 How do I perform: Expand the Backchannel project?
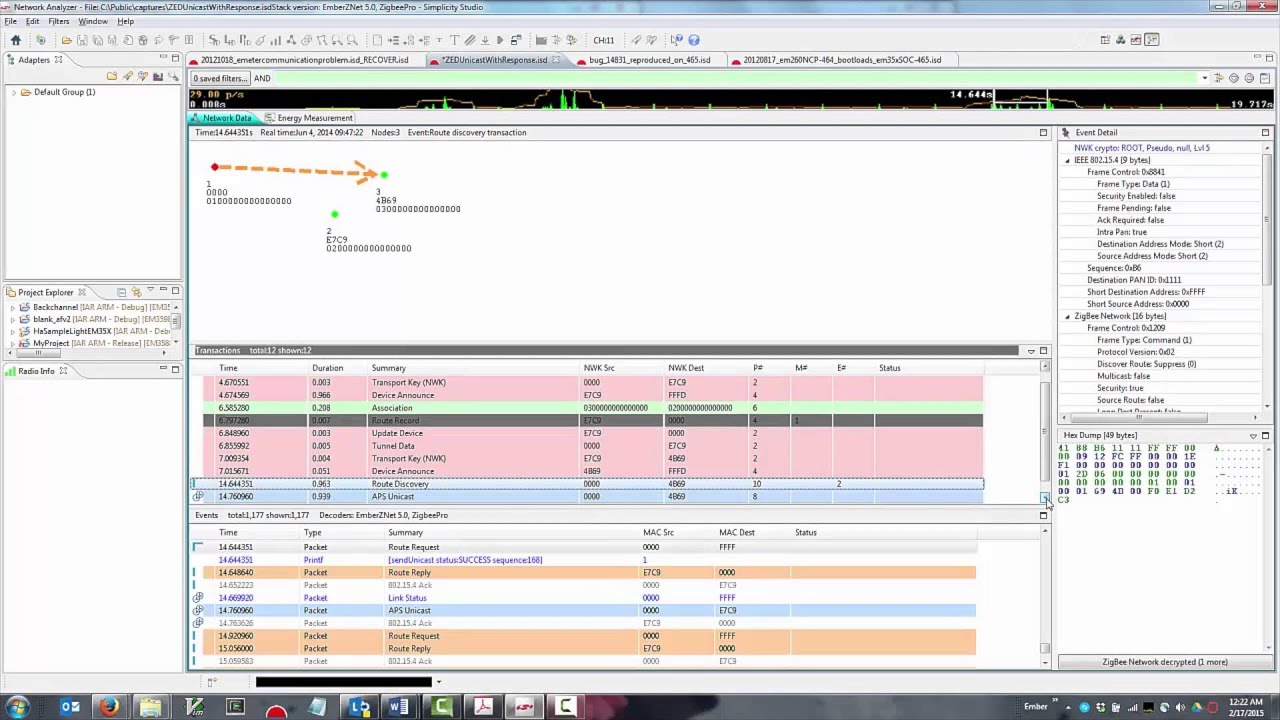tap(12, 307)
